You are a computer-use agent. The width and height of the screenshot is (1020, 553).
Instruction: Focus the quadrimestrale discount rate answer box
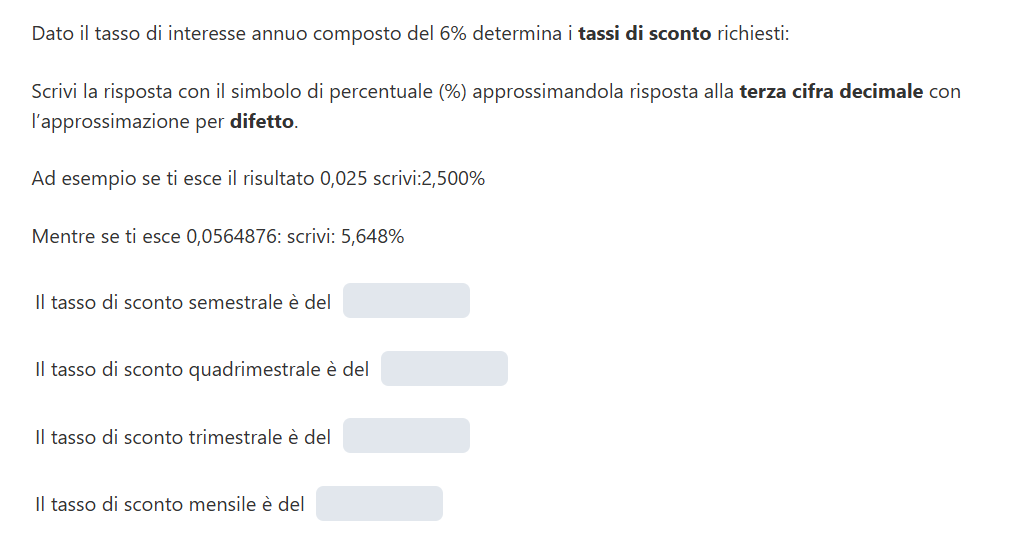[444, 369]
